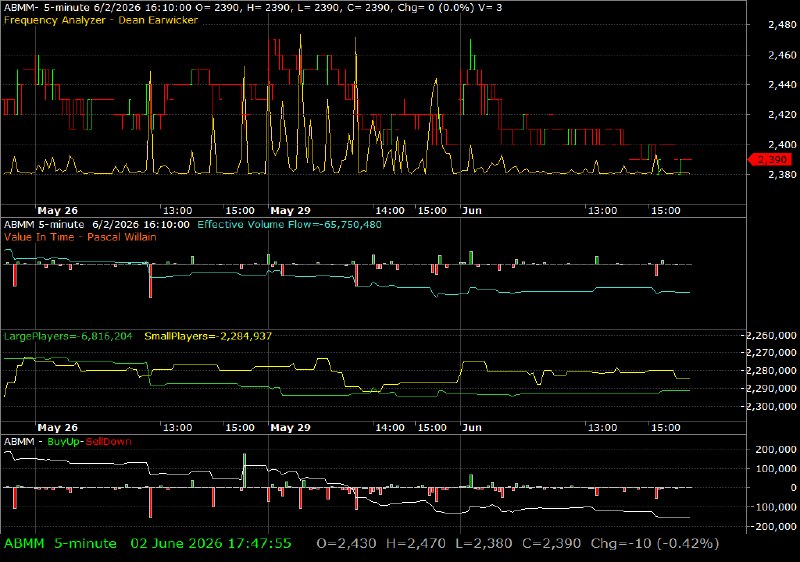
Task: Click the positive 100,000 axis label
Action: point(776,468)
